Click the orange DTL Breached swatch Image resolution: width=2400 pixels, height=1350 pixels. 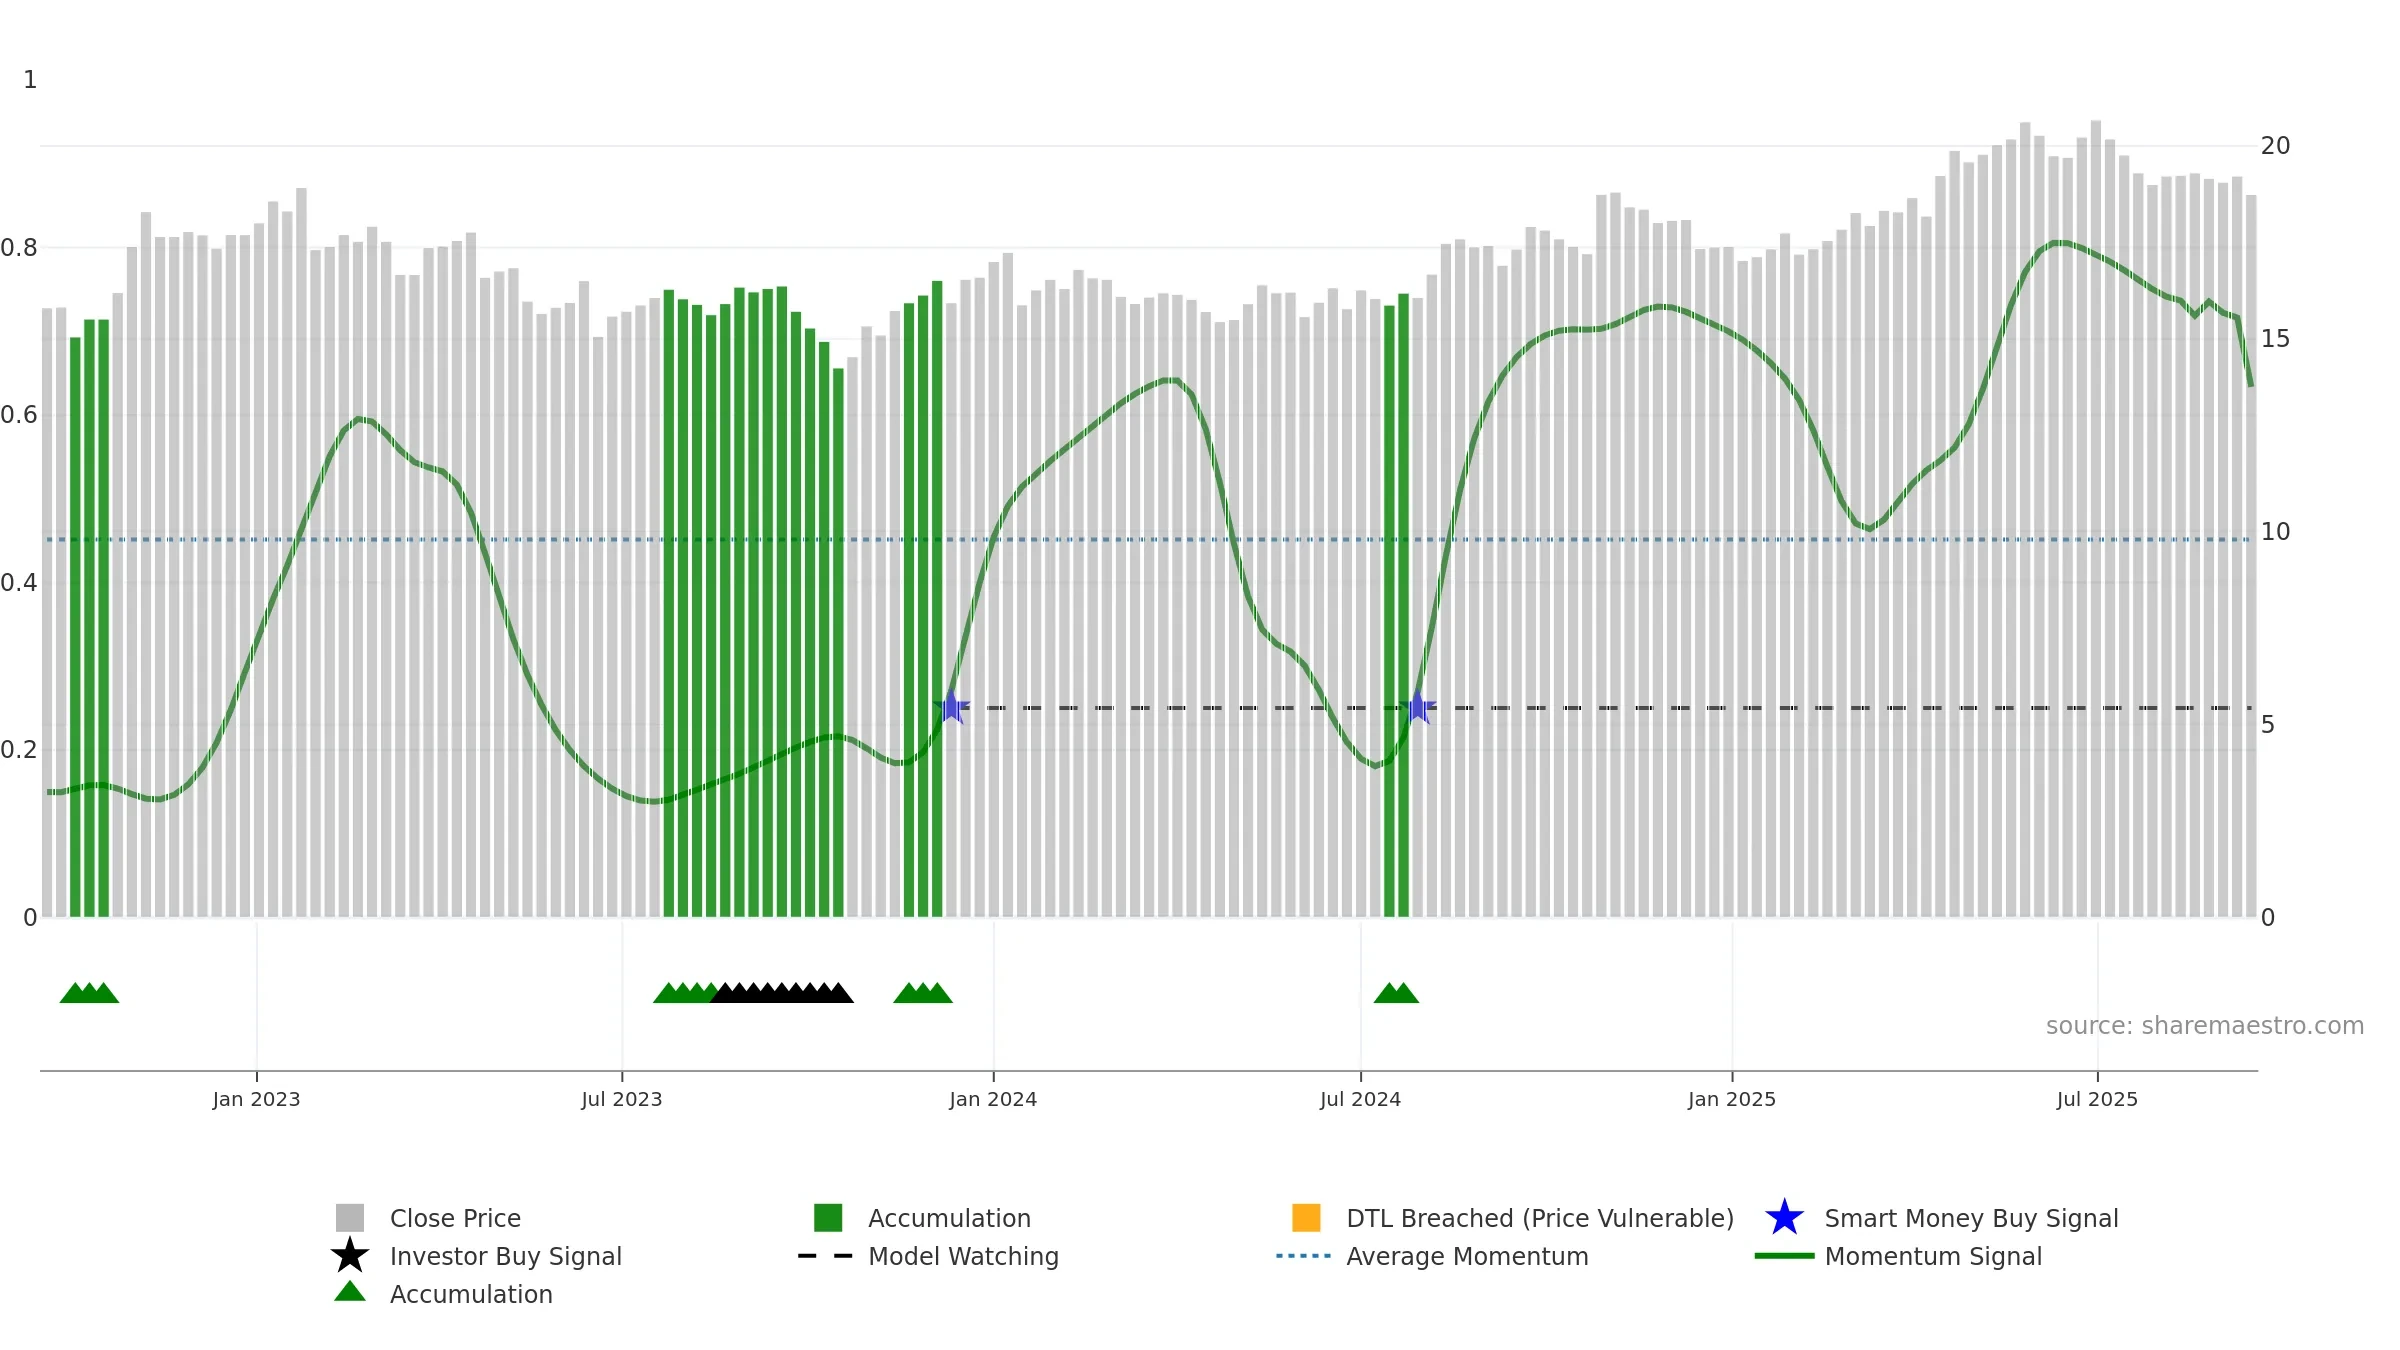[x=1306, y=1218]
